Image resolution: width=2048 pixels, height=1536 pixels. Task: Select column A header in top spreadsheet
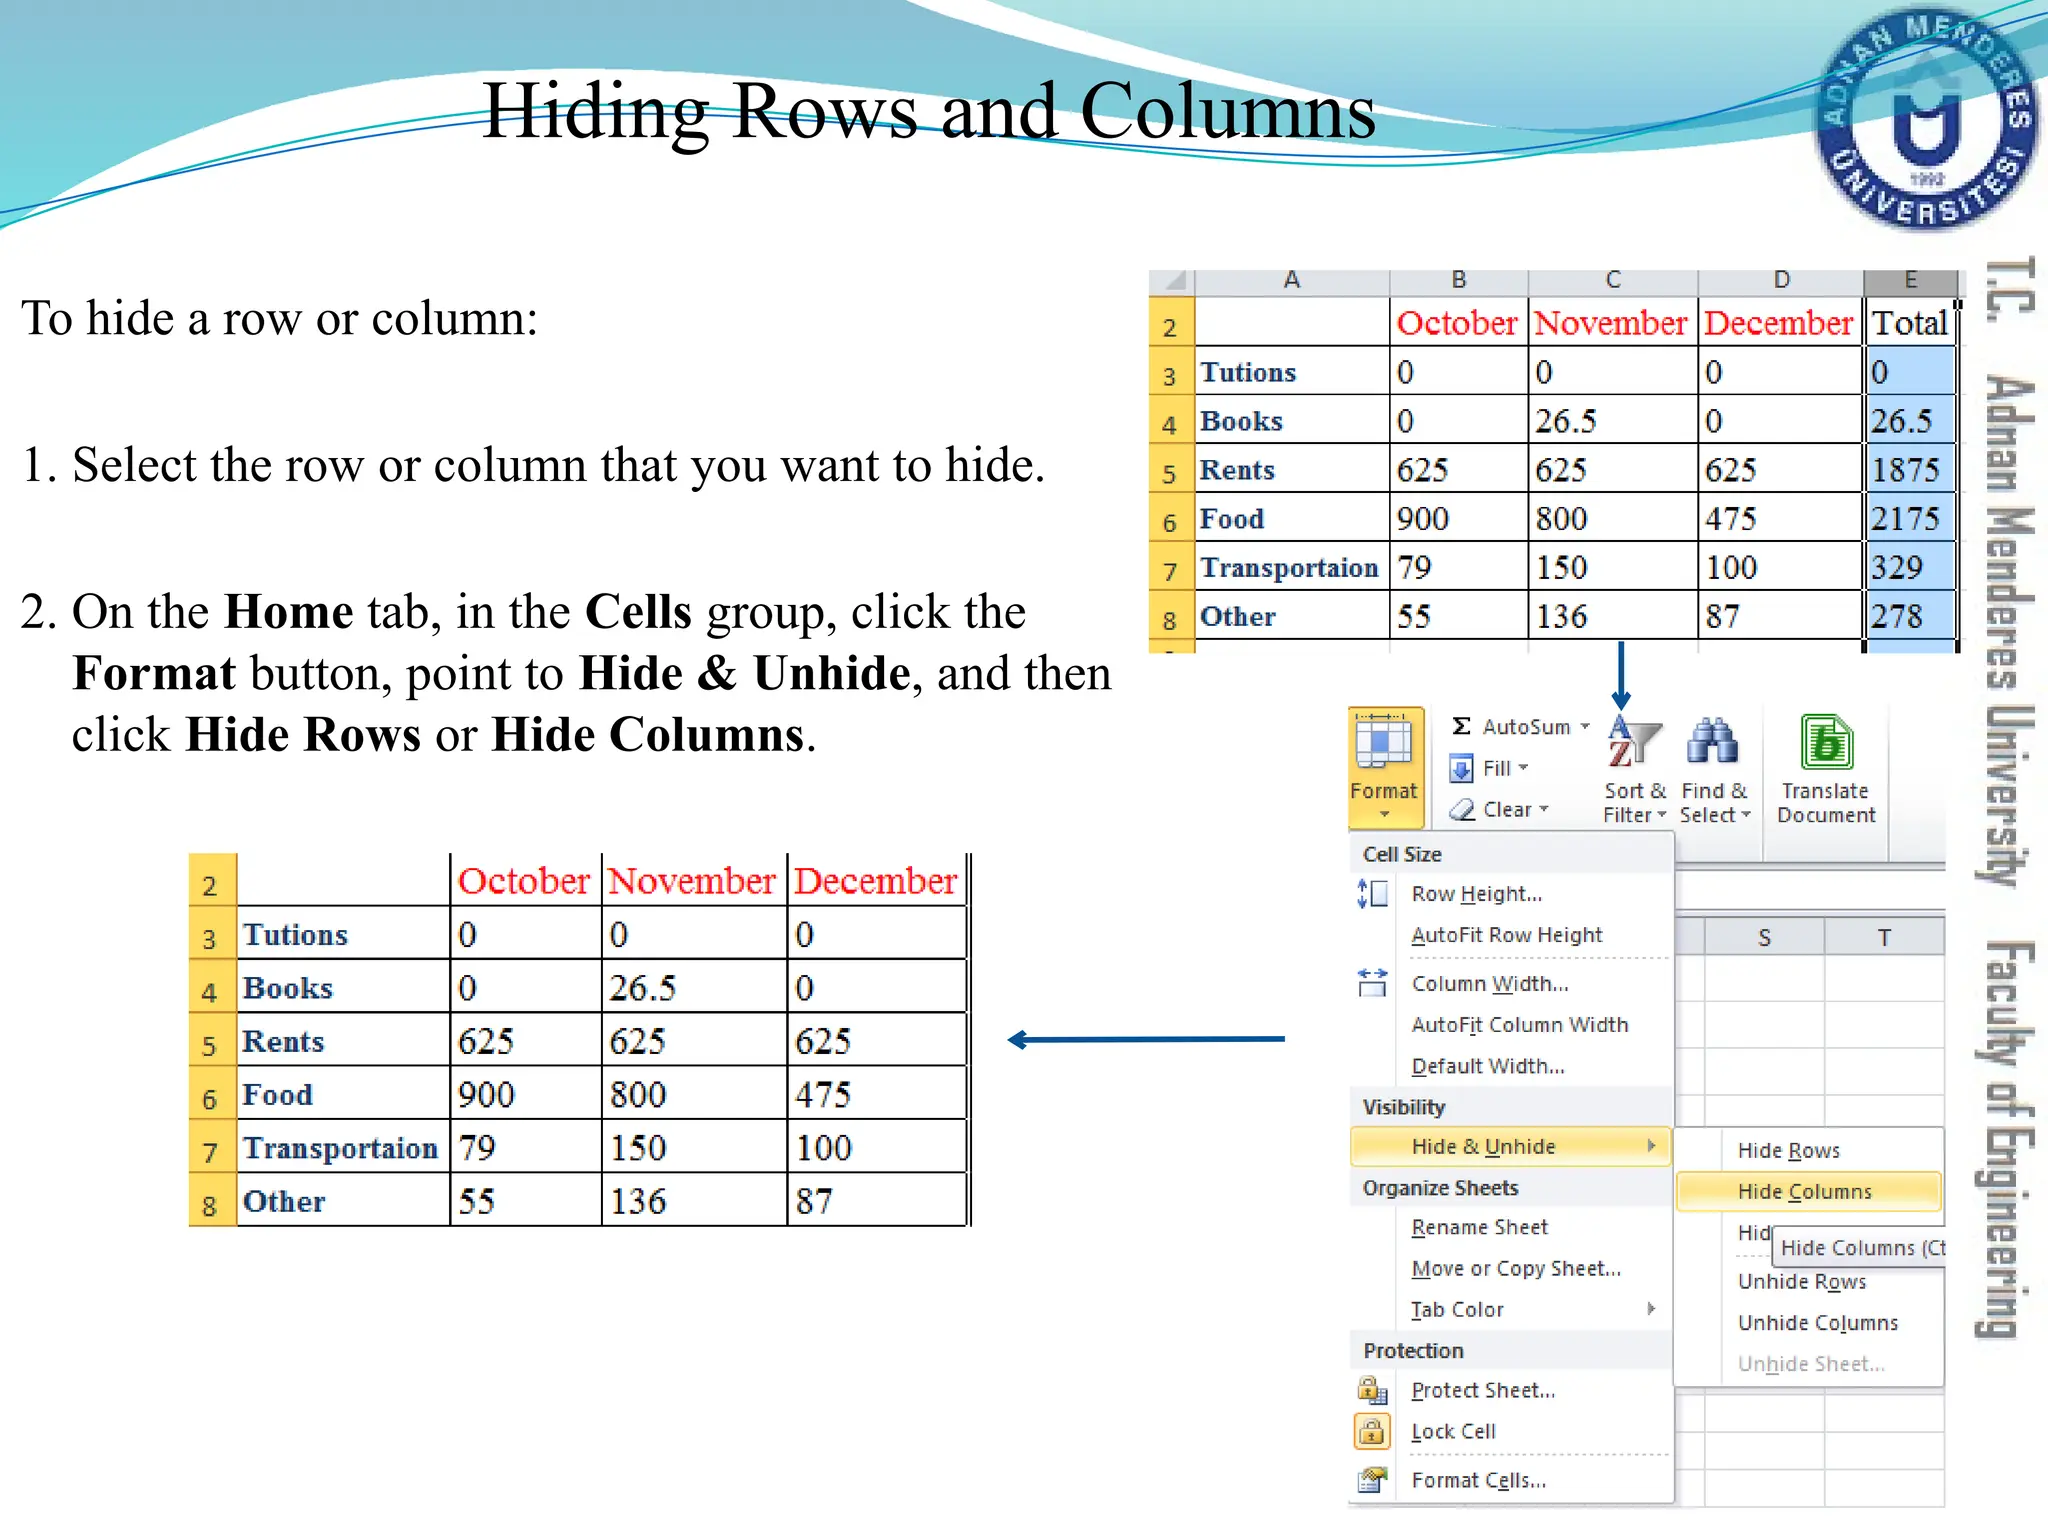[1292, 281]
